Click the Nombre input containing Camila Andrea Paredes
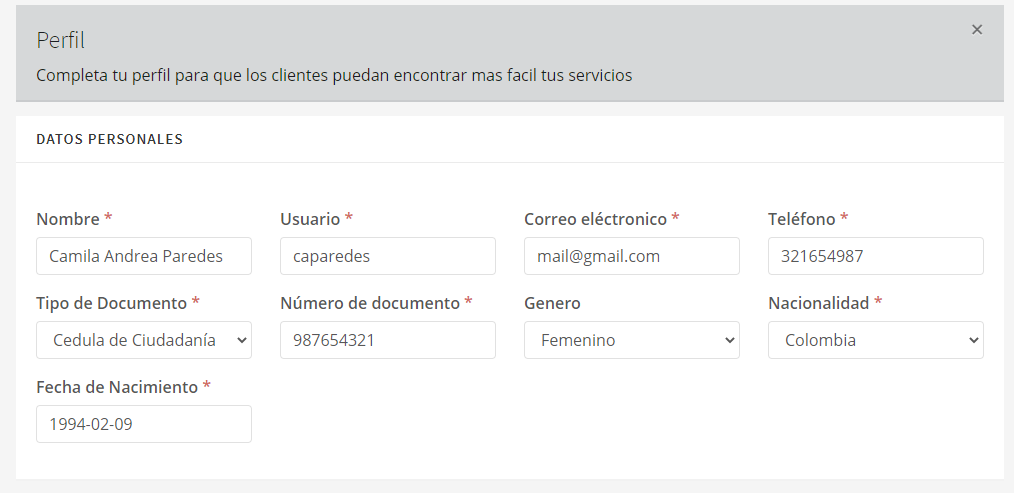 tap(143, 256)
